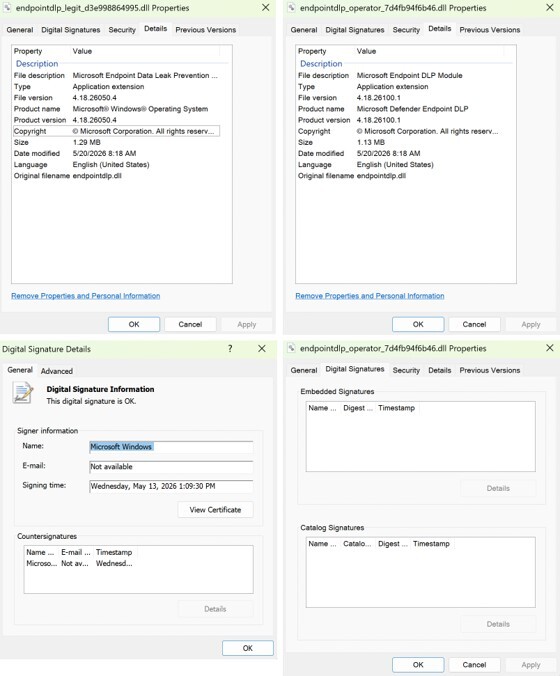
Task: Click the legit dll Properties title bar file icon
Action: (x=7, y=7)
